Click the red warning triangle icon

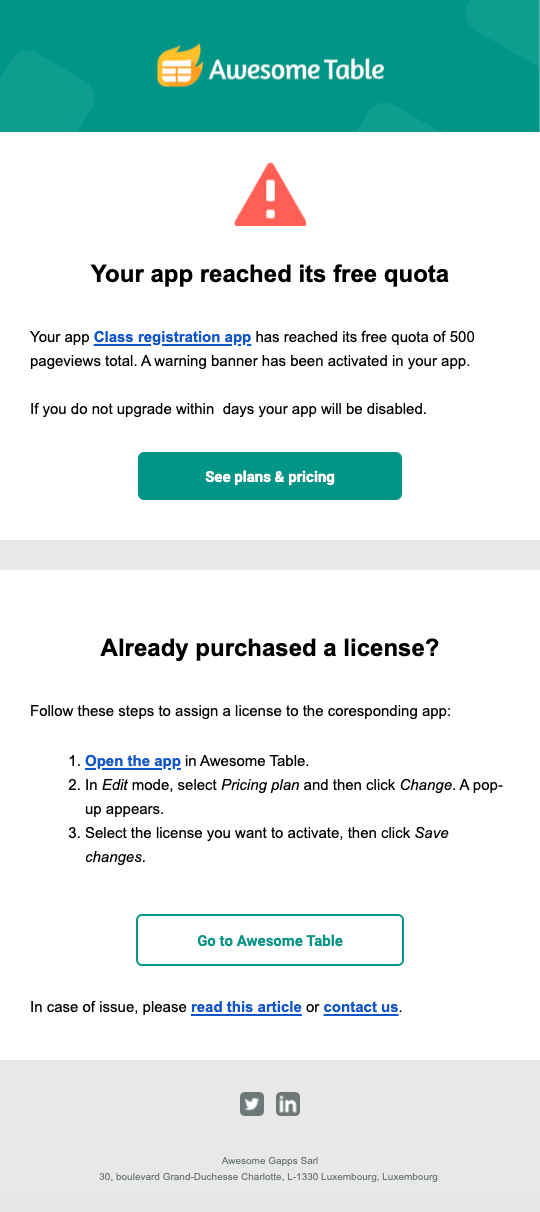click(x=270, y=195)
